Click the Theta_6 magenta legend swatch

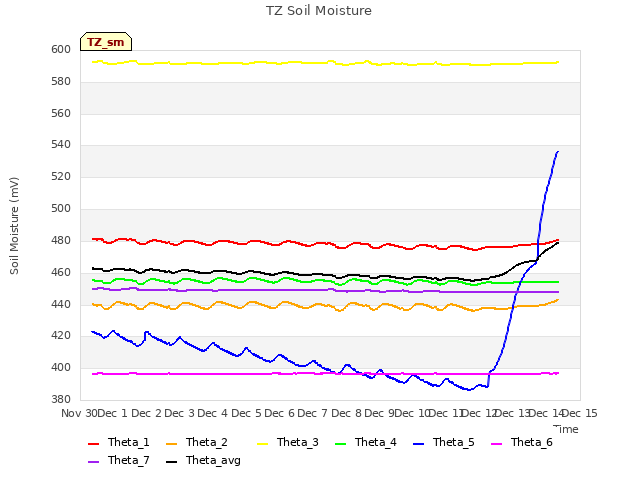(496, 444)
